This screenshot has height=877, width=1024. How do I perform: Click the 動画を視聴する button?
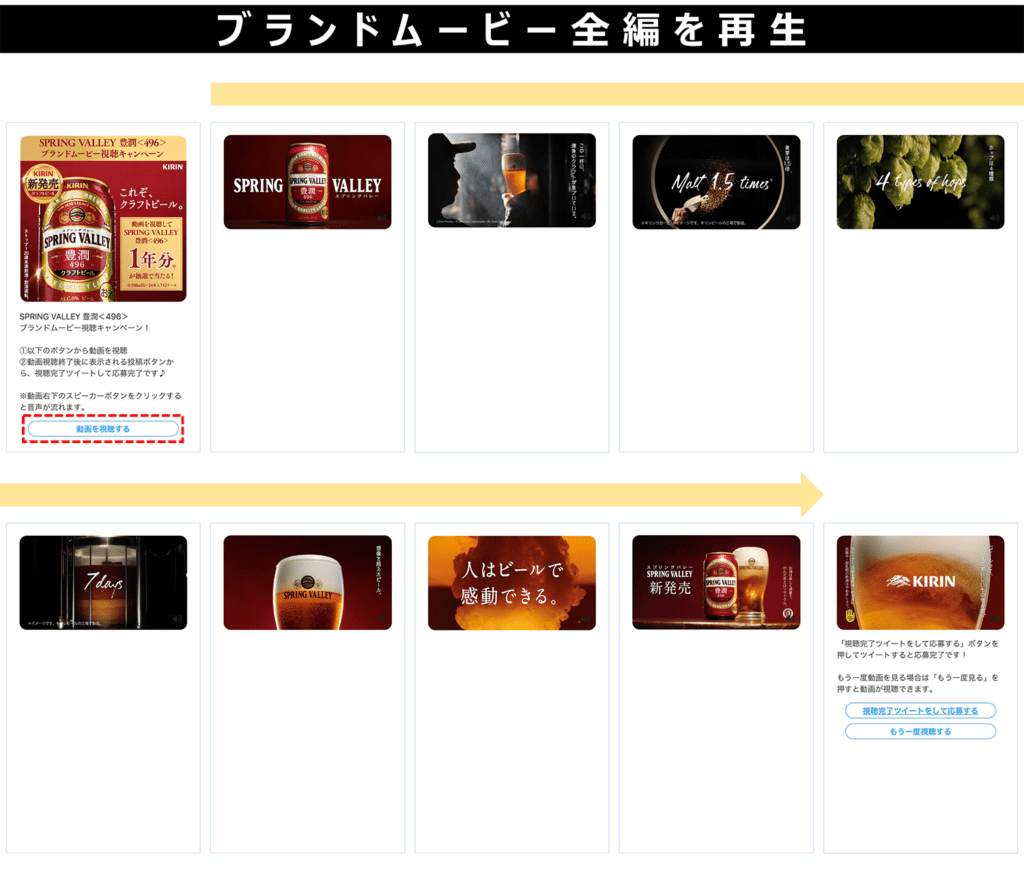pos(103,429)
